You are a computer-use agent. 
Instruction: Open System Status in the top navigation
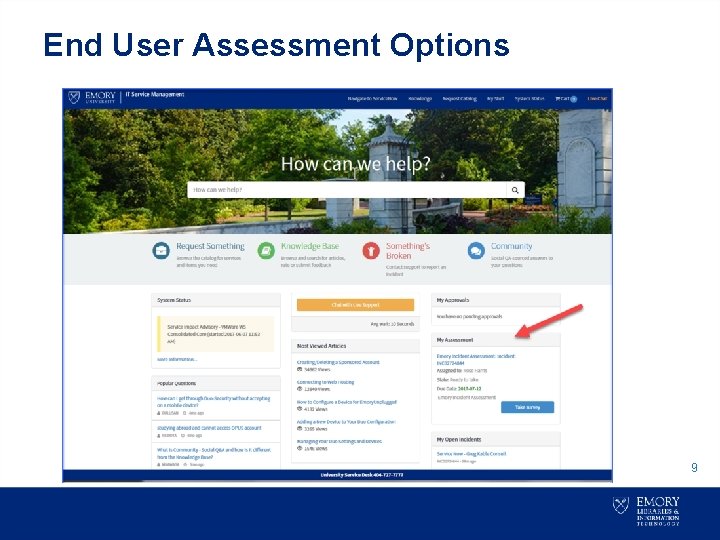(x=529, y=99)
